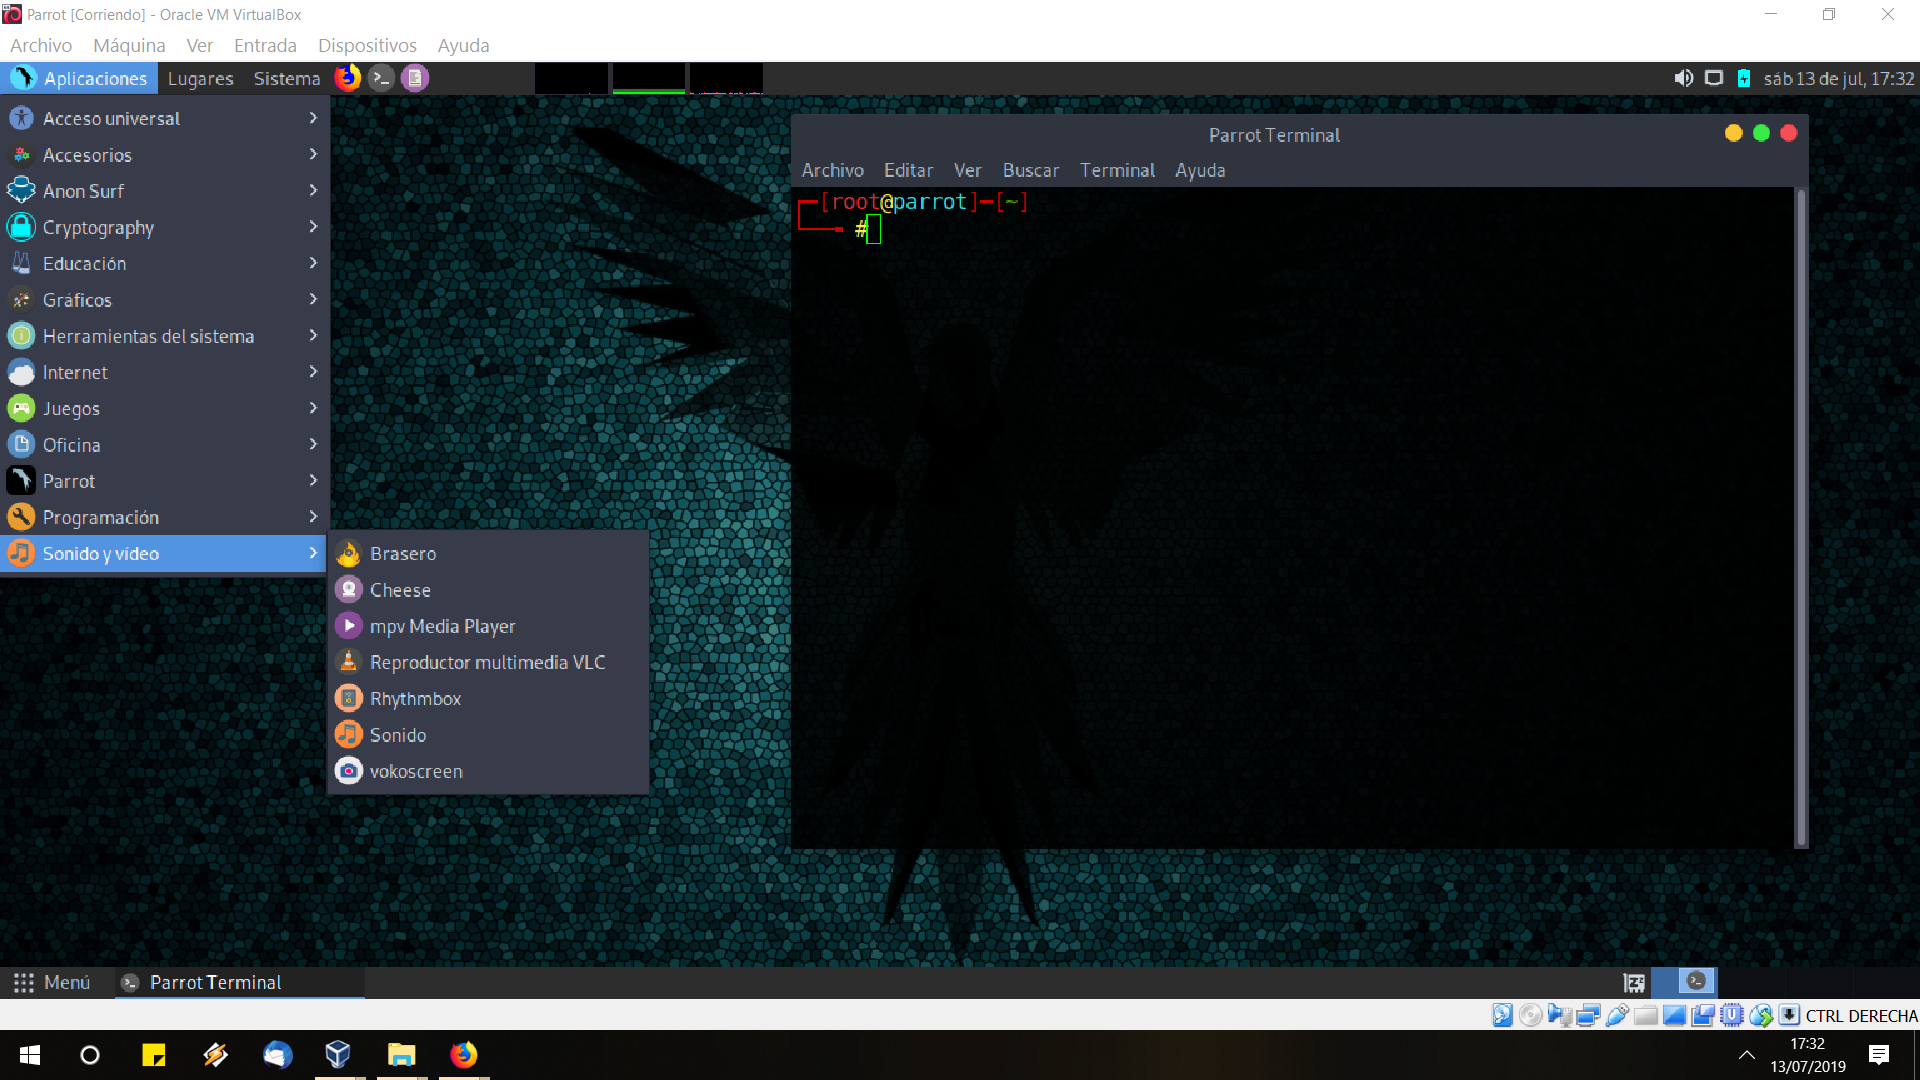The width and height of the screenshot is (1920, 1080).
Task: Open Terminal menu in Parrot Terminal
Action: (1117, 170)
